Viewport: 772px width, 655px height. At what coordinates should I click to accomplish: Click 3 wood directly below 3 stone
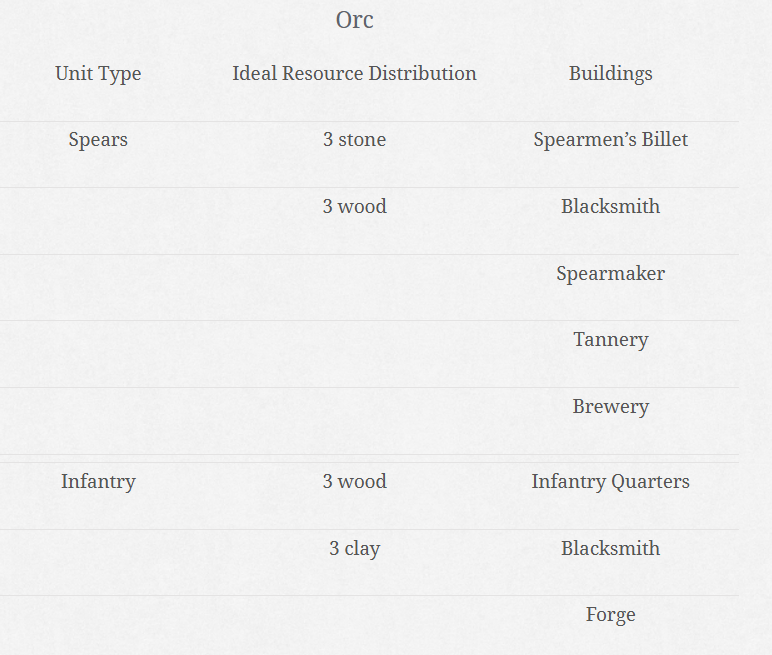(354, 207)
